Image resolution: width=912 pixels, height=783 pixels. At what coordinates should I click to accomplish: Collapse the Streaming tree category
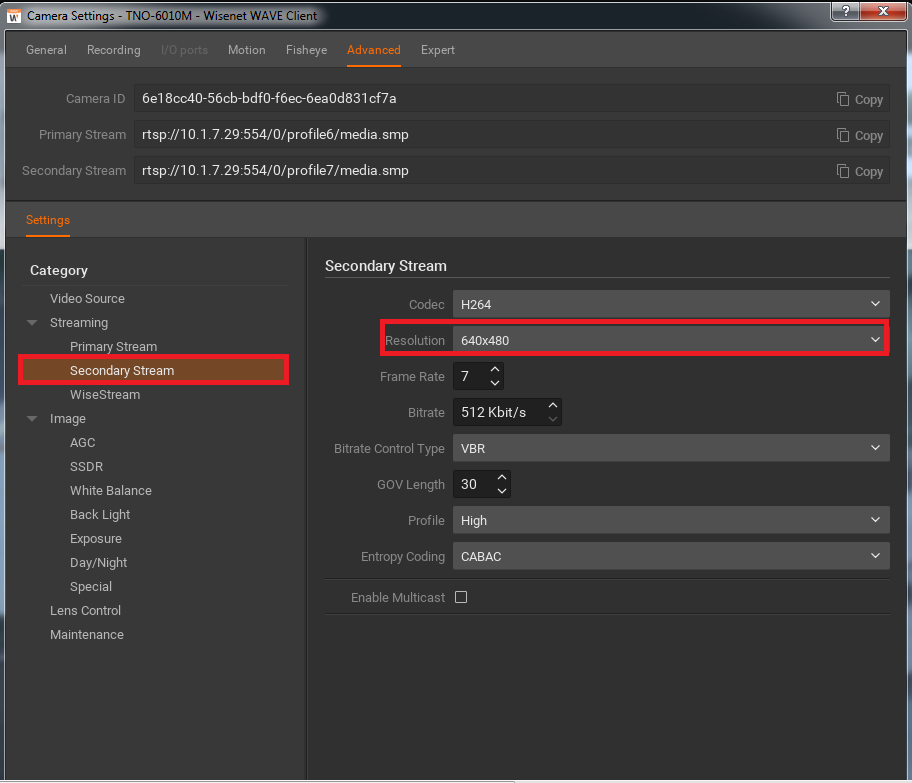pyautogui.click(x=32, y=323)
